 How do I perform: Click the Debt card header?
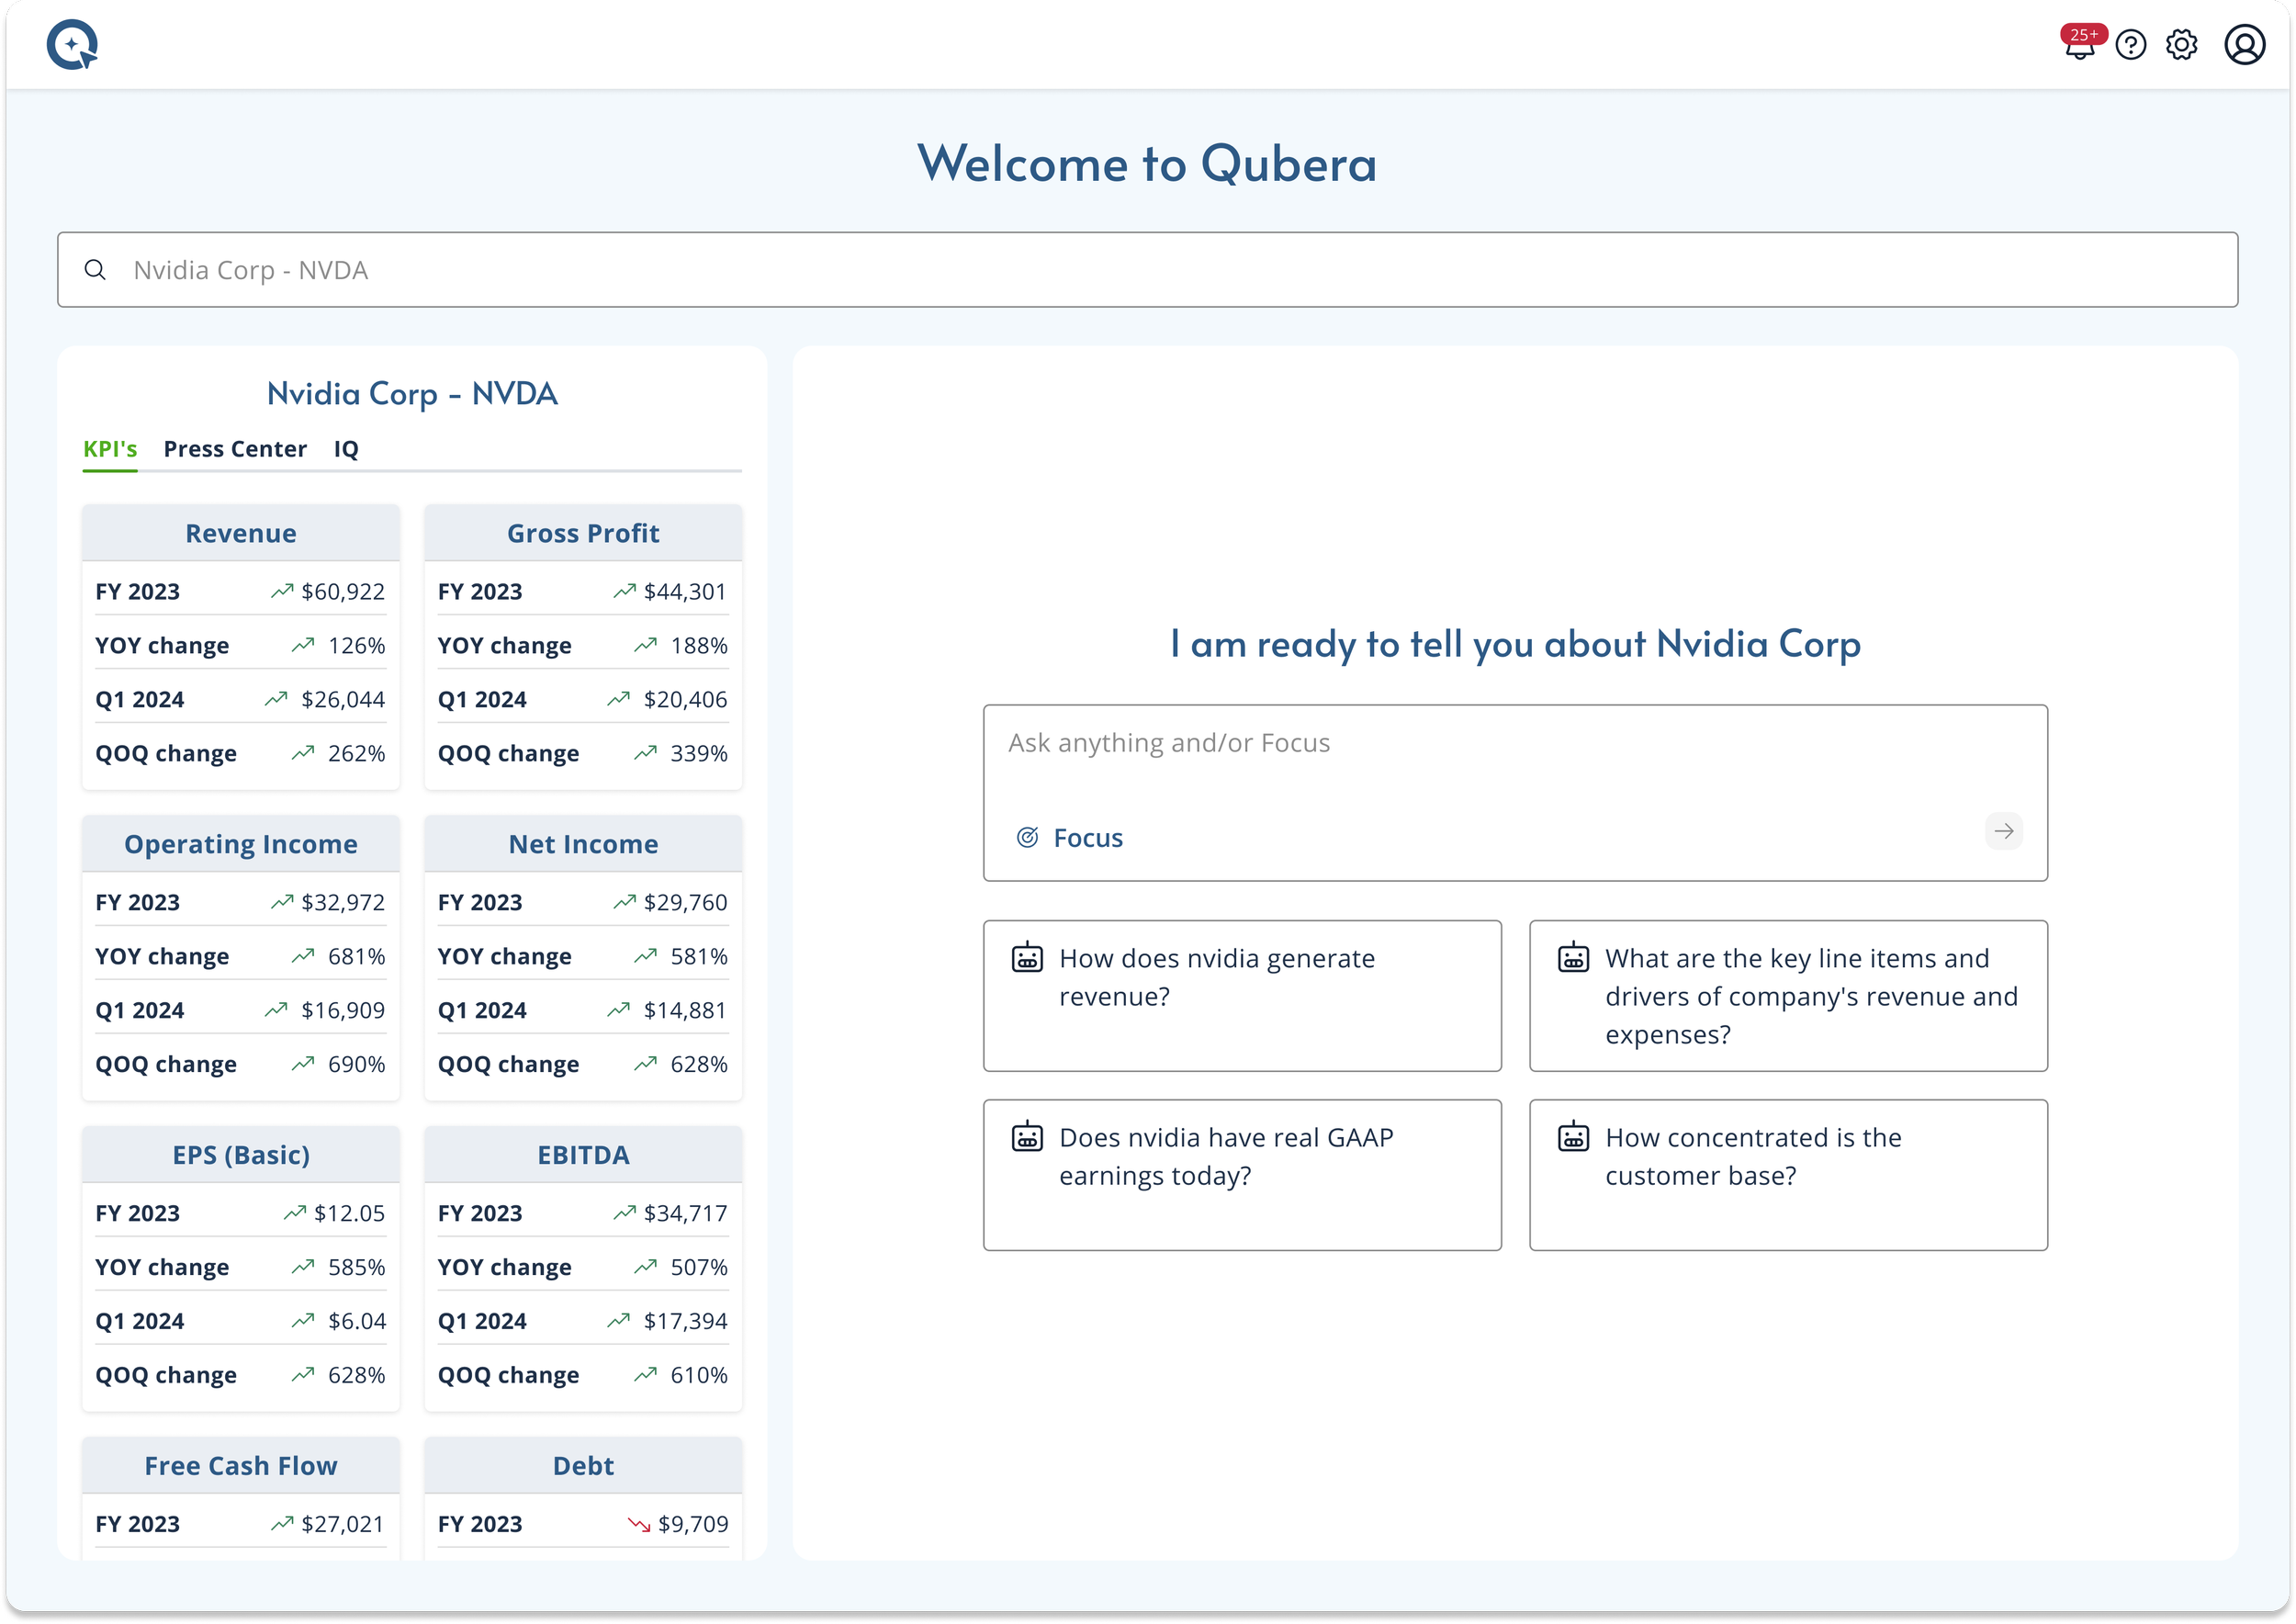click(583, 1466)
